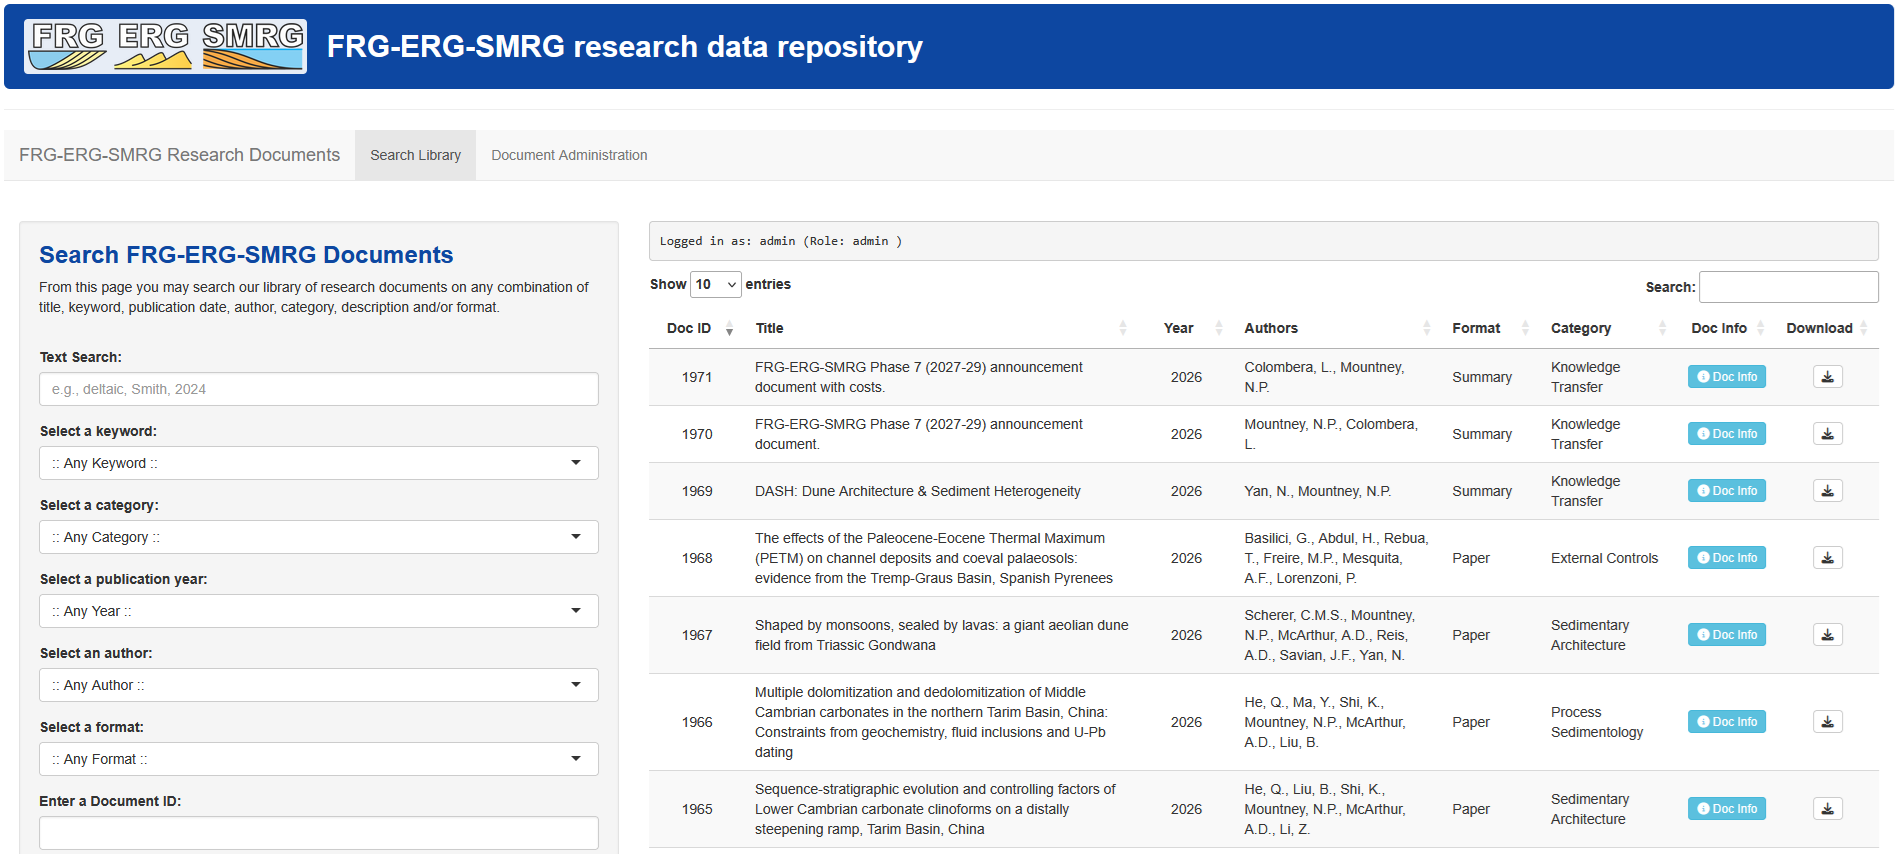Select the 'Logged in as: admin' status text
Viewport: 1897px width, 854px height.
(780, 241)
